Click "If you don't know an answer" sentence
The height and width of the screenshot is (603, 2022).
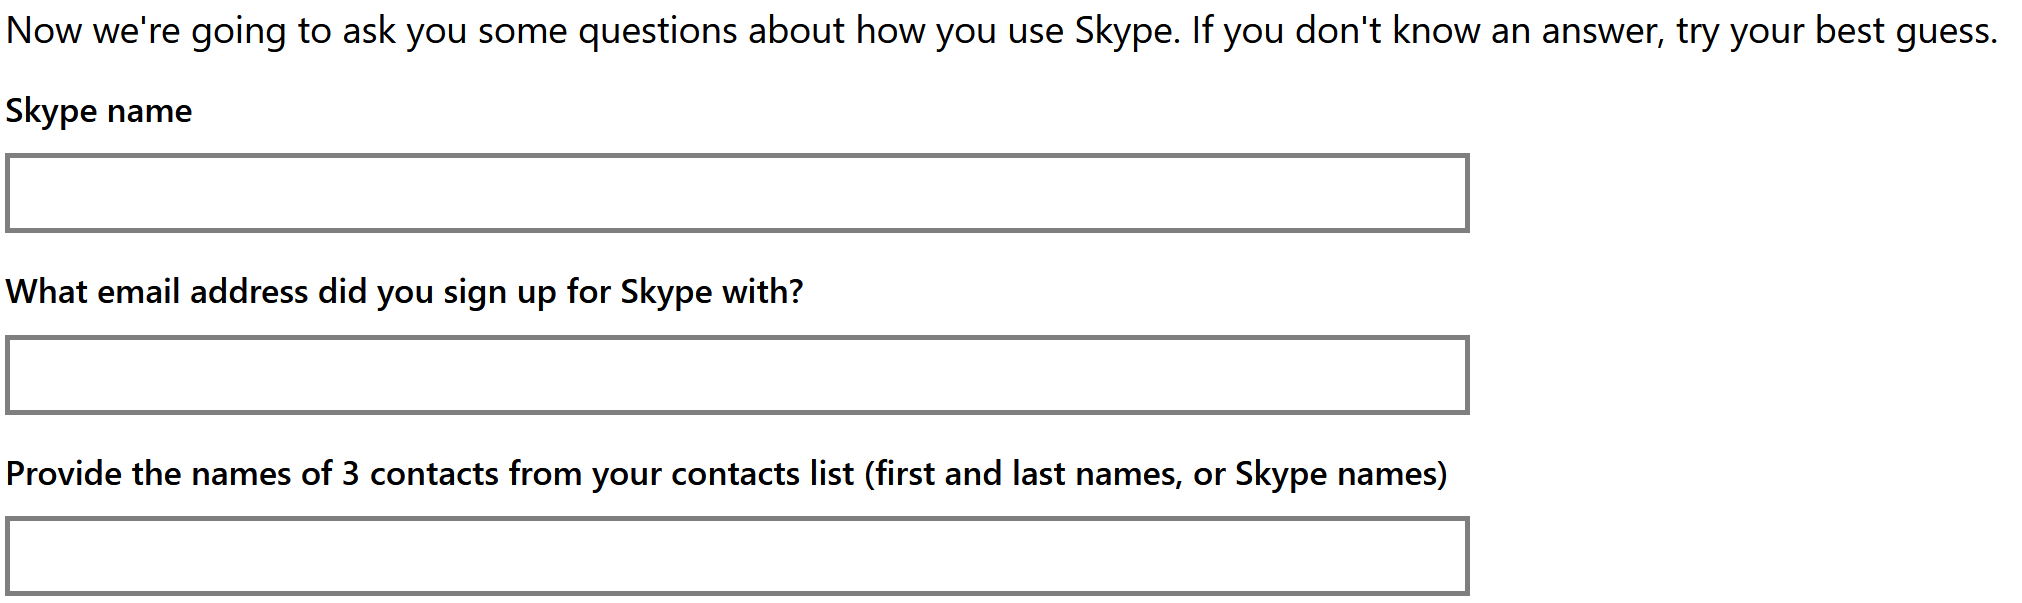(1428, 31)
